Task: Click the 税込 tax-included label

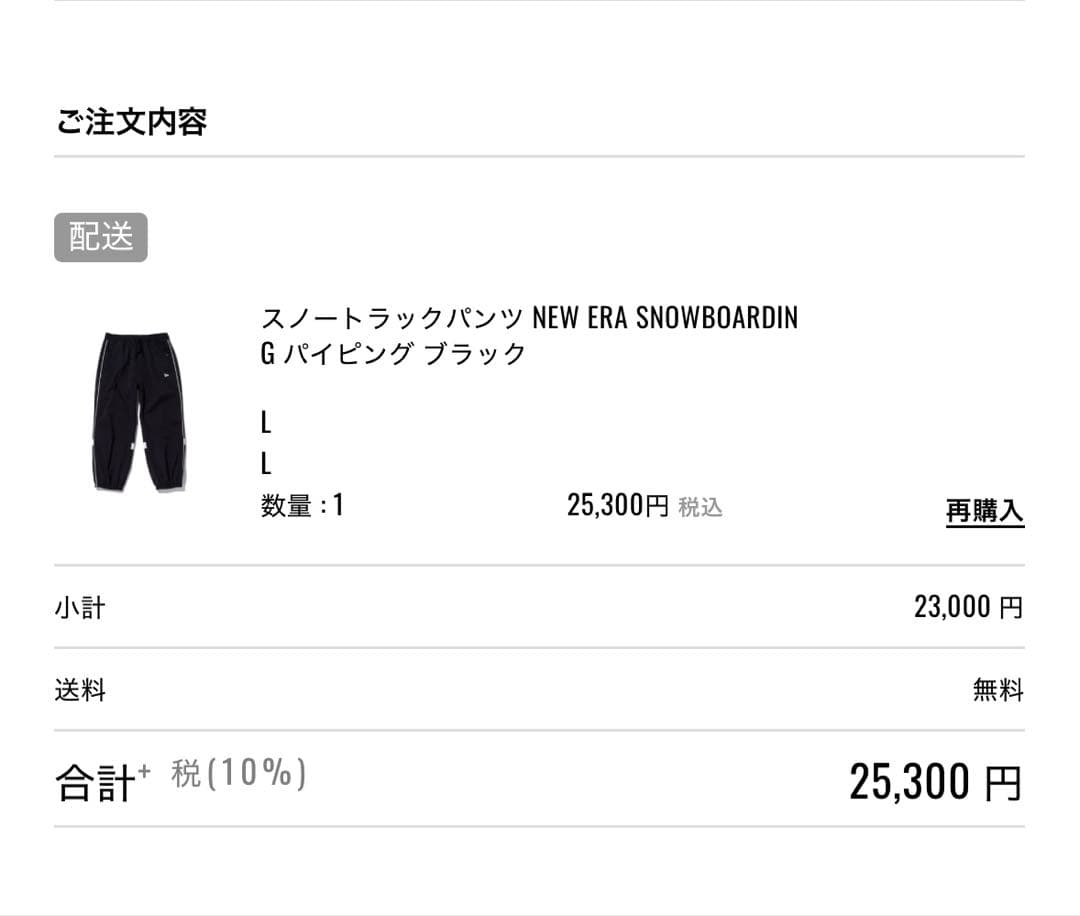Action: (702, 508)
